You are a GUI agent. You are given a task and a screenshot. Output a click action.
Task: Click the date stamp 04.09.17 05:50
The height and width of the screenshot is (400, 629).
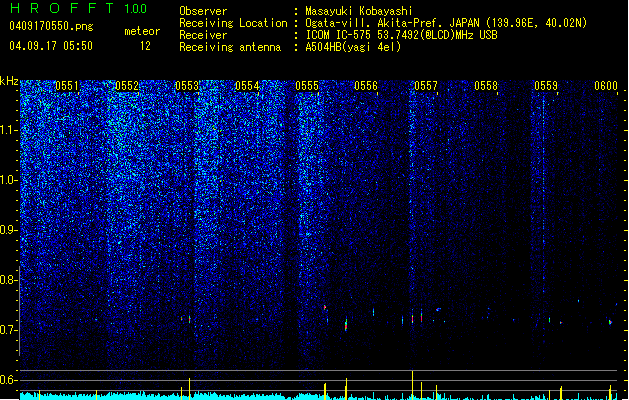(51, 46)
